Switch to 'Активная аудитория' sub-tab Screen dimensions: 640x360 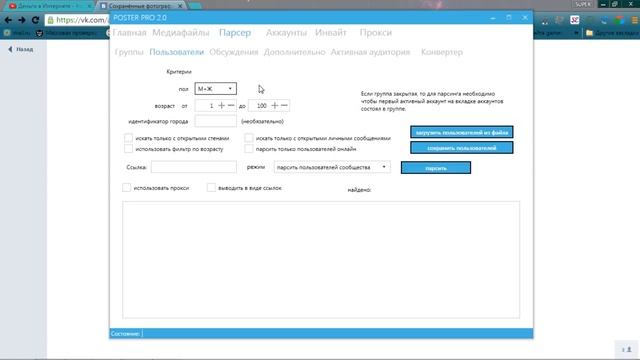tap(370, 52)
